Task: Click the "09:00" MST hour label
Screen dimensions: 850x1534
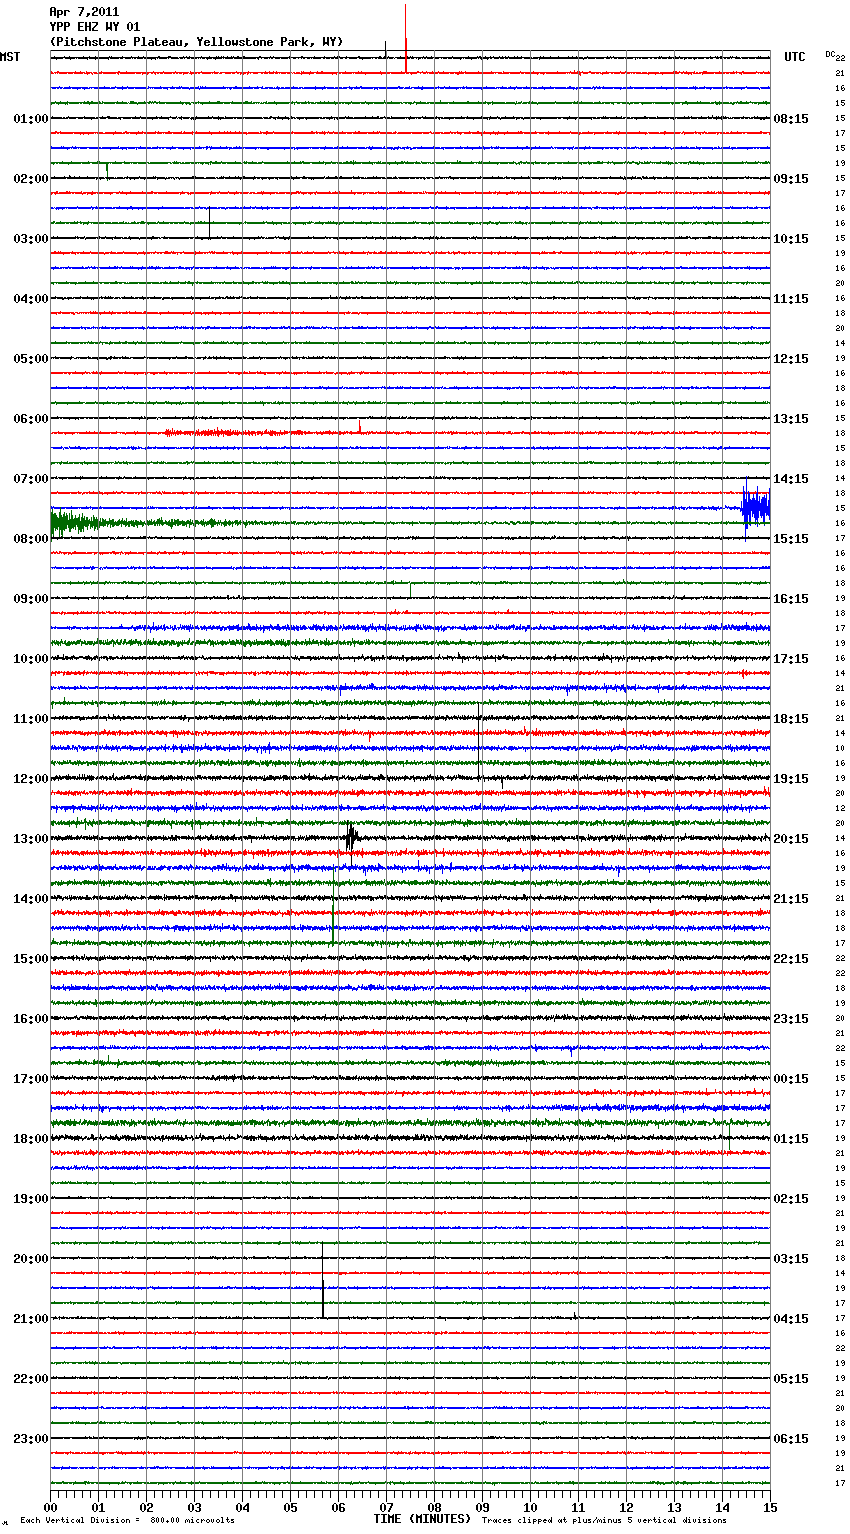Action: [31, 599]
